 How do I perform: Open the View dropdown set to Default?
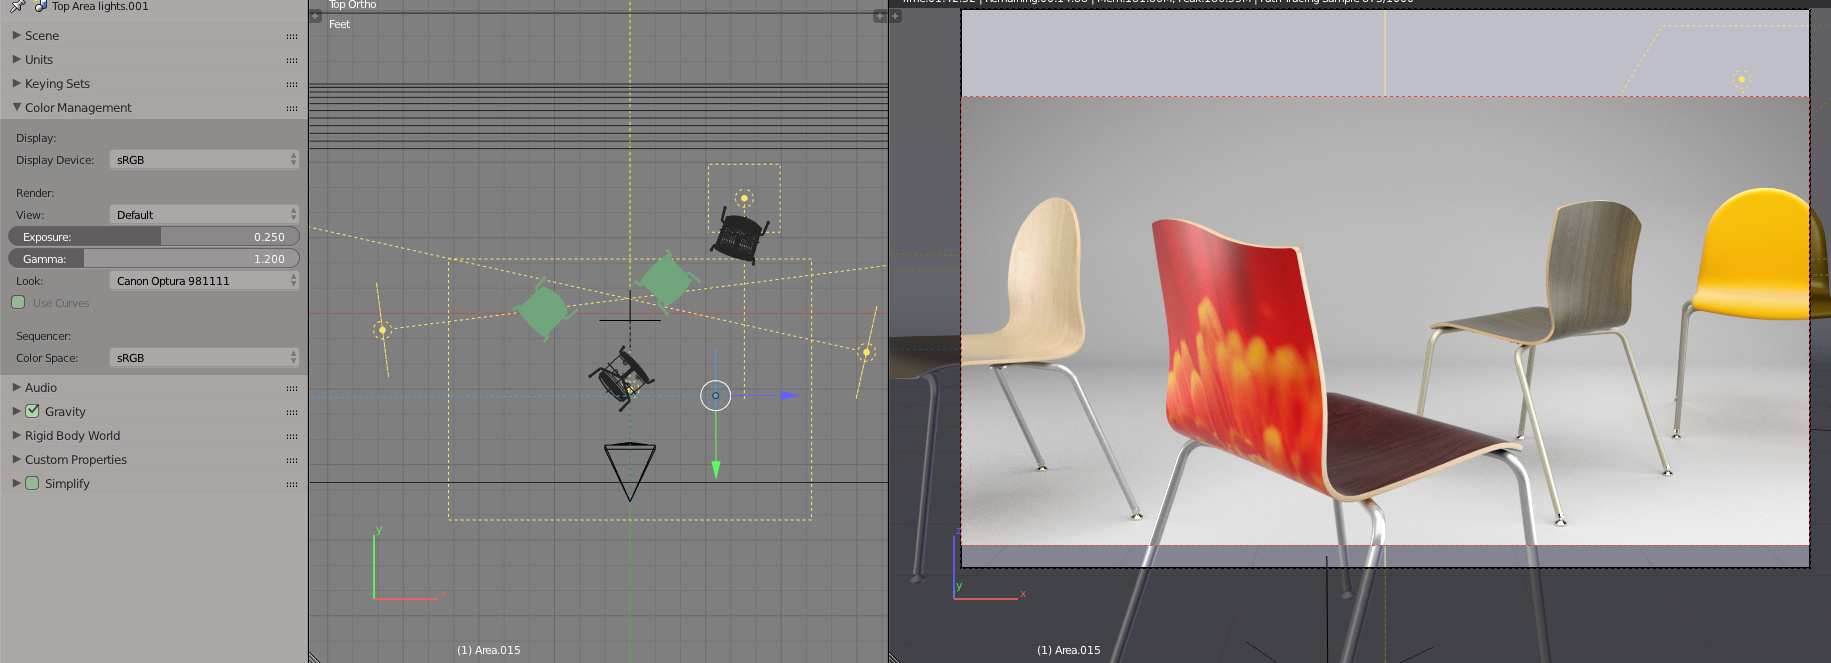click(204, 214)
